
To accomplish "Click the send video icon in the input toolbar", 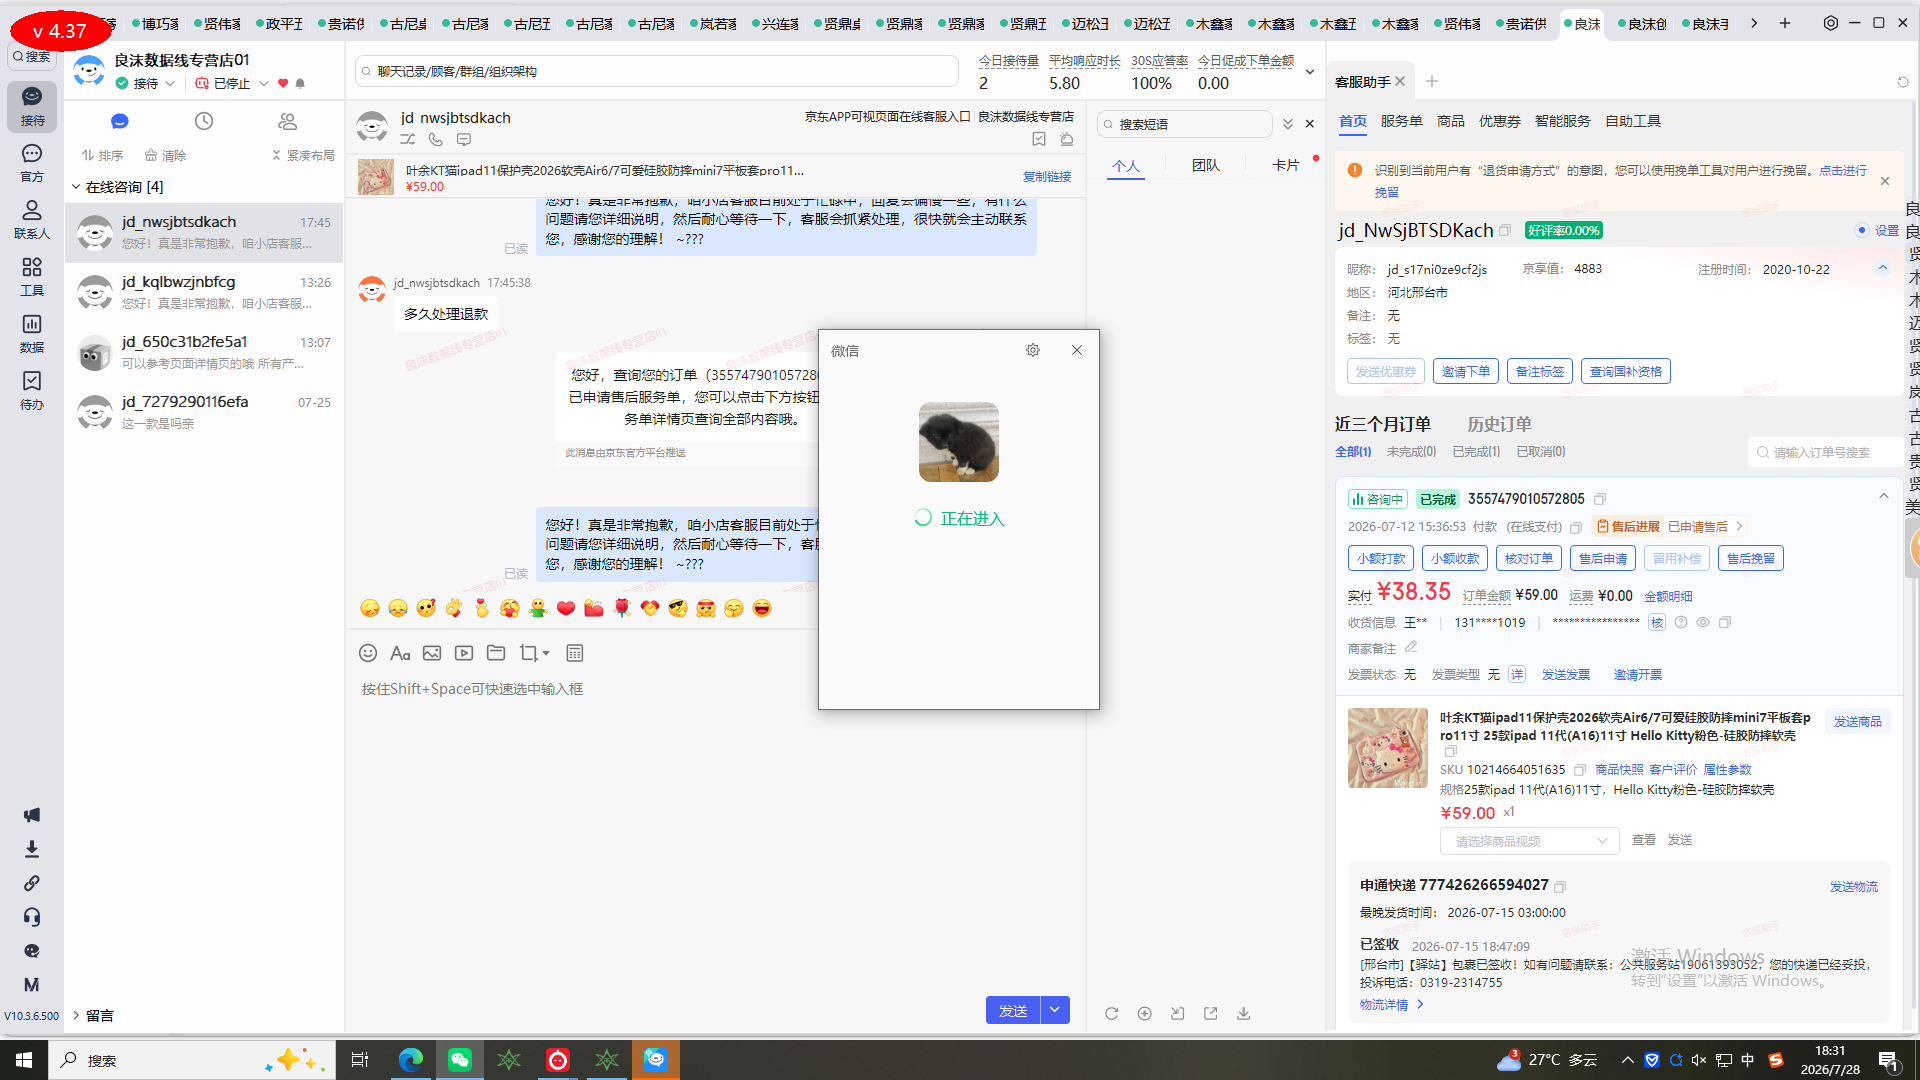I will [x=464, y=653].
